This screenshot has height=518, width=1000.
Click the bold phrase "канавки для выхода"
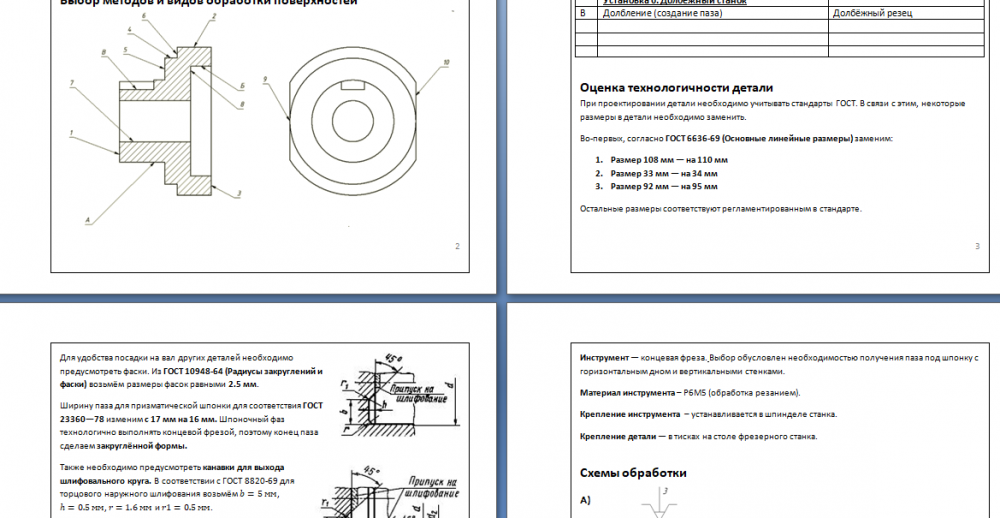[244, 467]
